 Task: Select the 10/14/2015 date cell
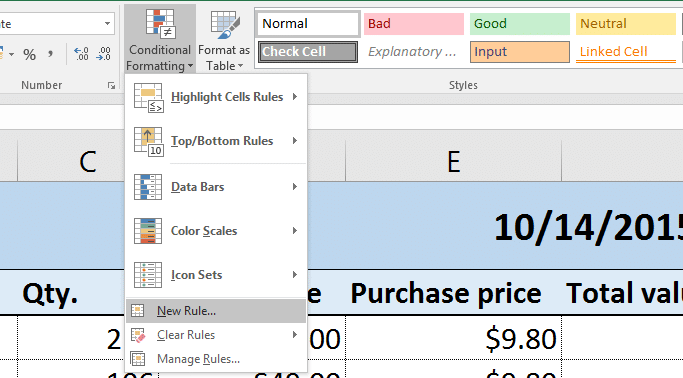[588, 227]
